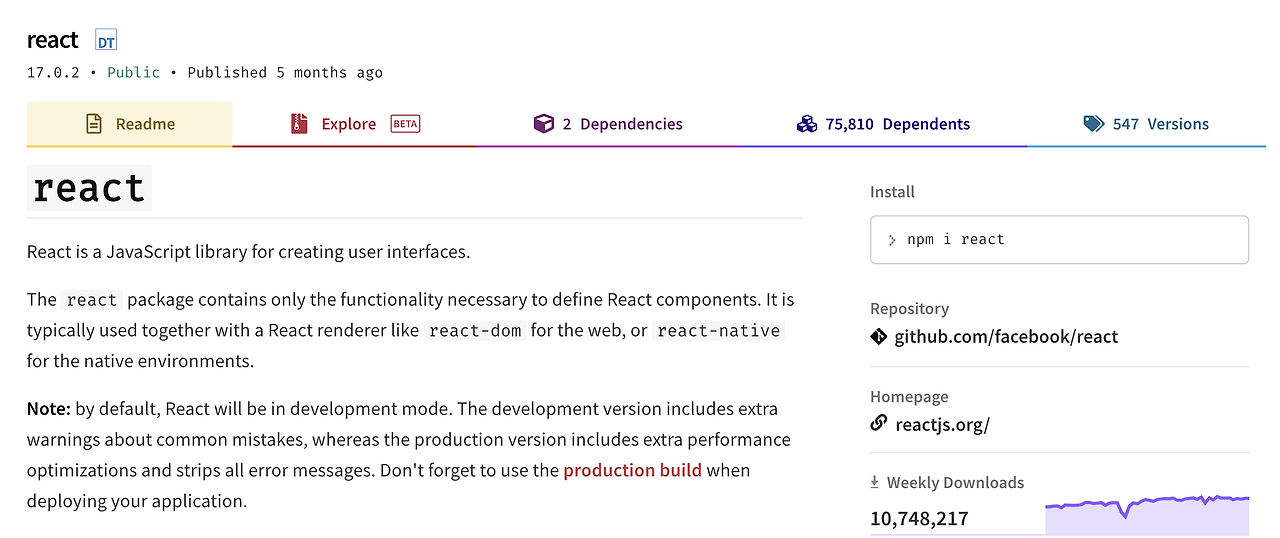The image size is (1280, 538).
Task: Click the Dependents boxes icon
Action: pos(807,124)
